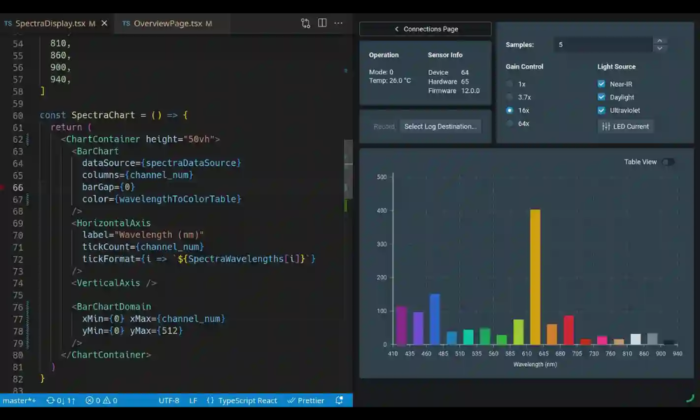This screenshot has width=700, height=420.
Task: Click the Wavelength (nm) axis label
Action: pos(535,364)
